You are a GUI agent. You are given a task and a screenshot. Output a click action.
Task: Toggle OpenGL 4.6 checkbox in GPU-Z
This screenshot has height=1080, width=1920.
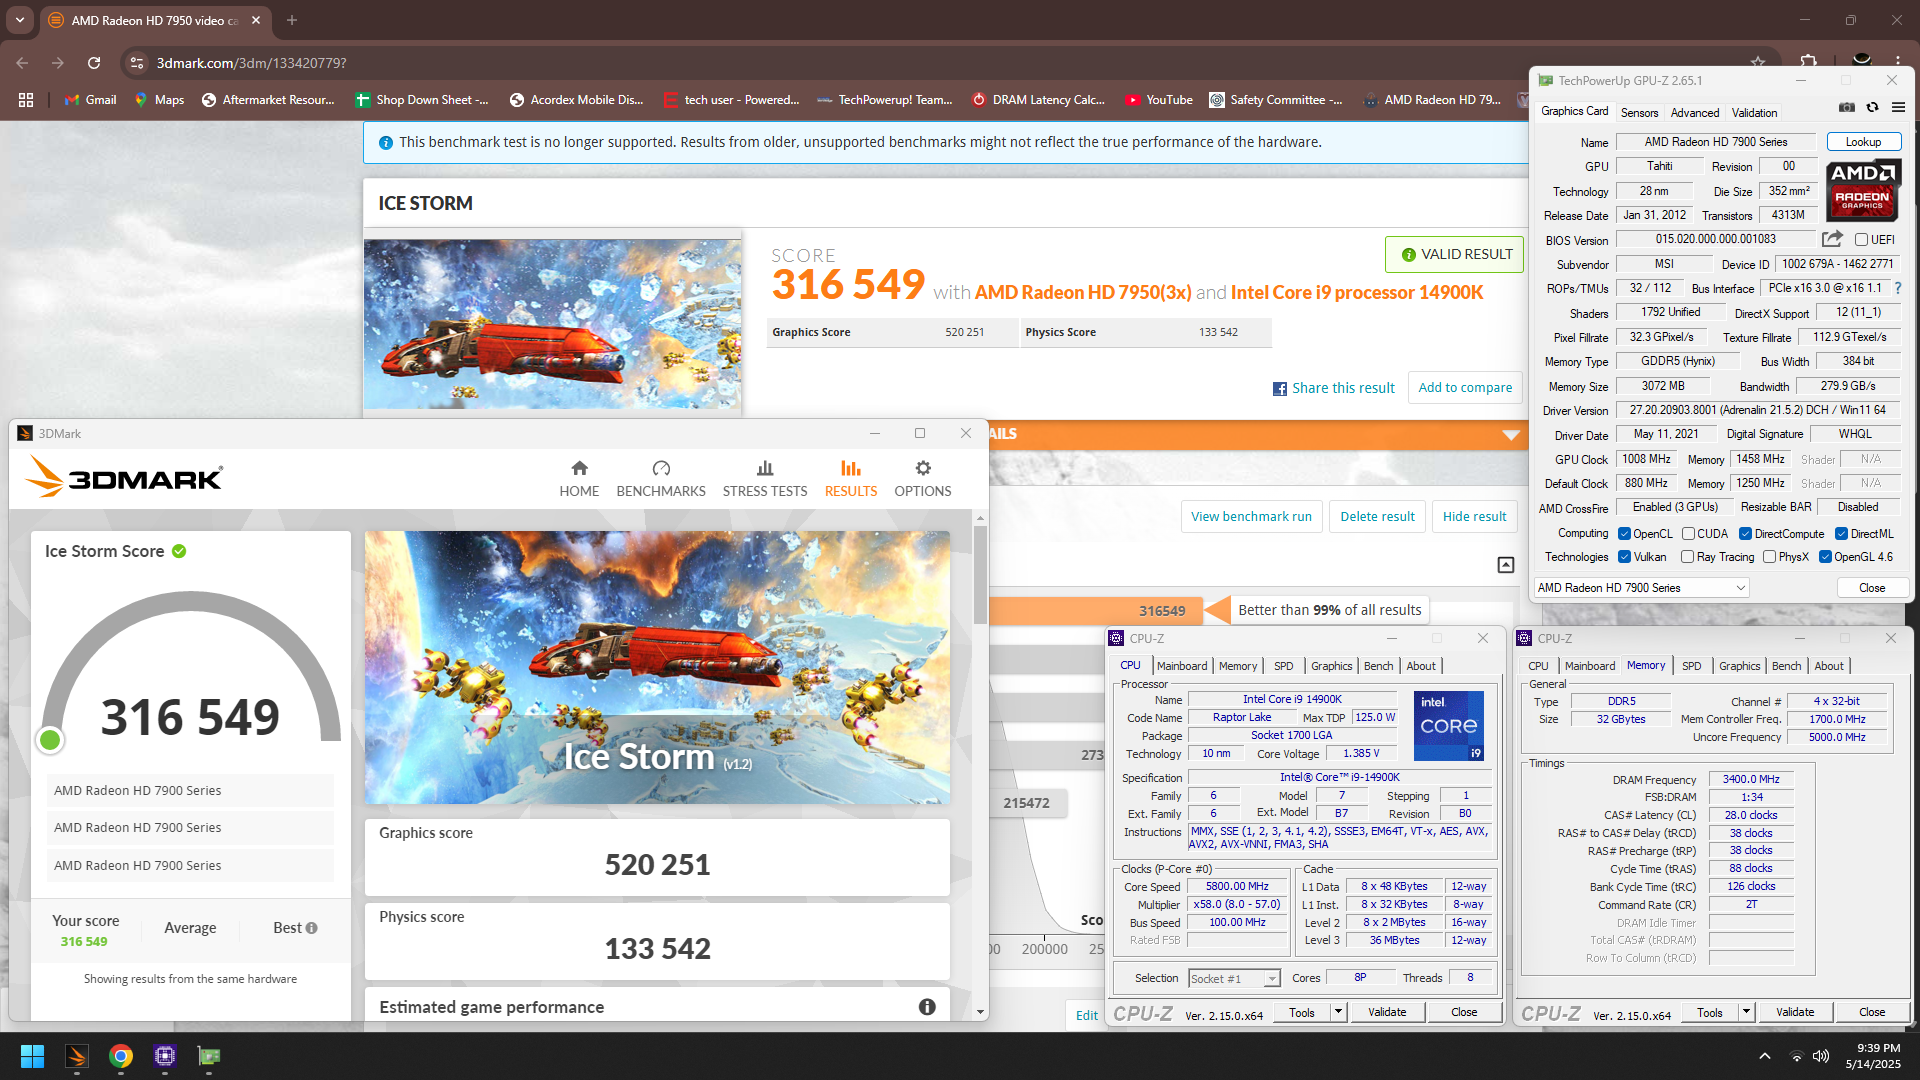pyautogui.click(x=1825, y=557)
